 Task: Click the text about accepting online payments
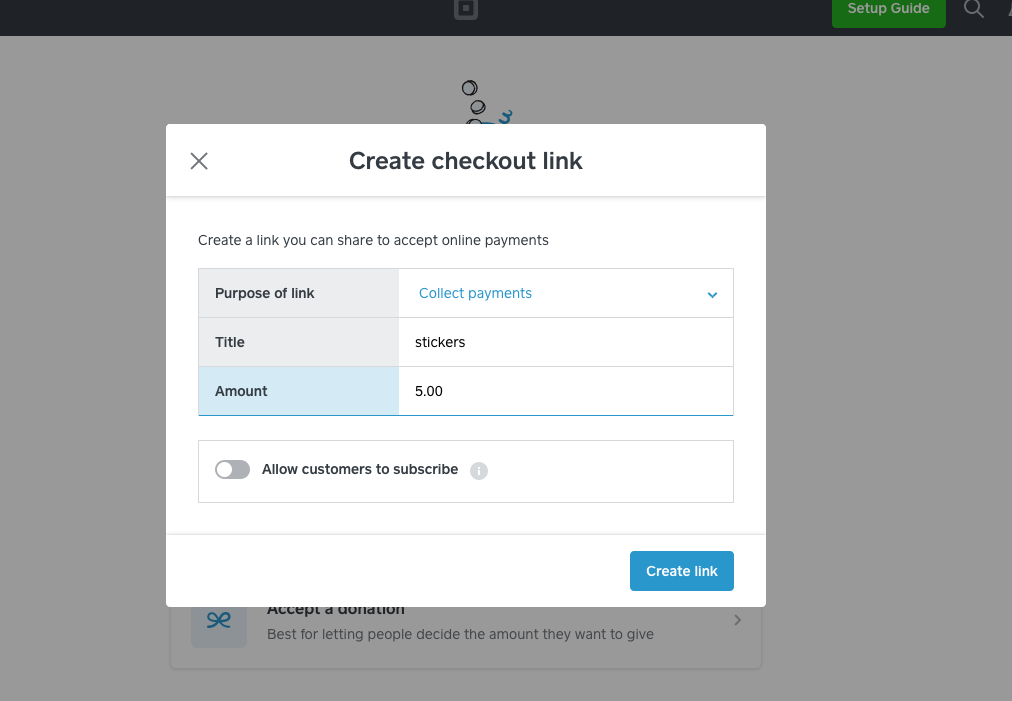coord(373,240)
